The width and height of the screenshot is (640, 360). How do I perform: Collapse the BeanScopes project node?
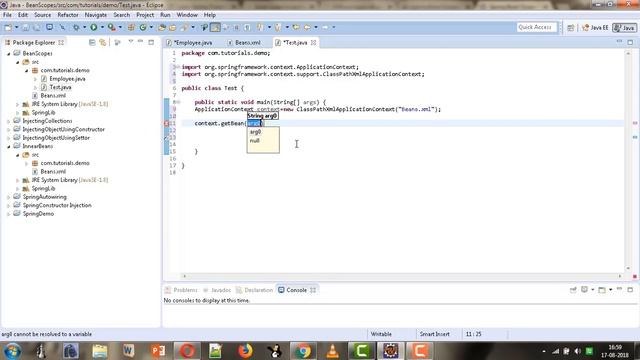(9, 53)
